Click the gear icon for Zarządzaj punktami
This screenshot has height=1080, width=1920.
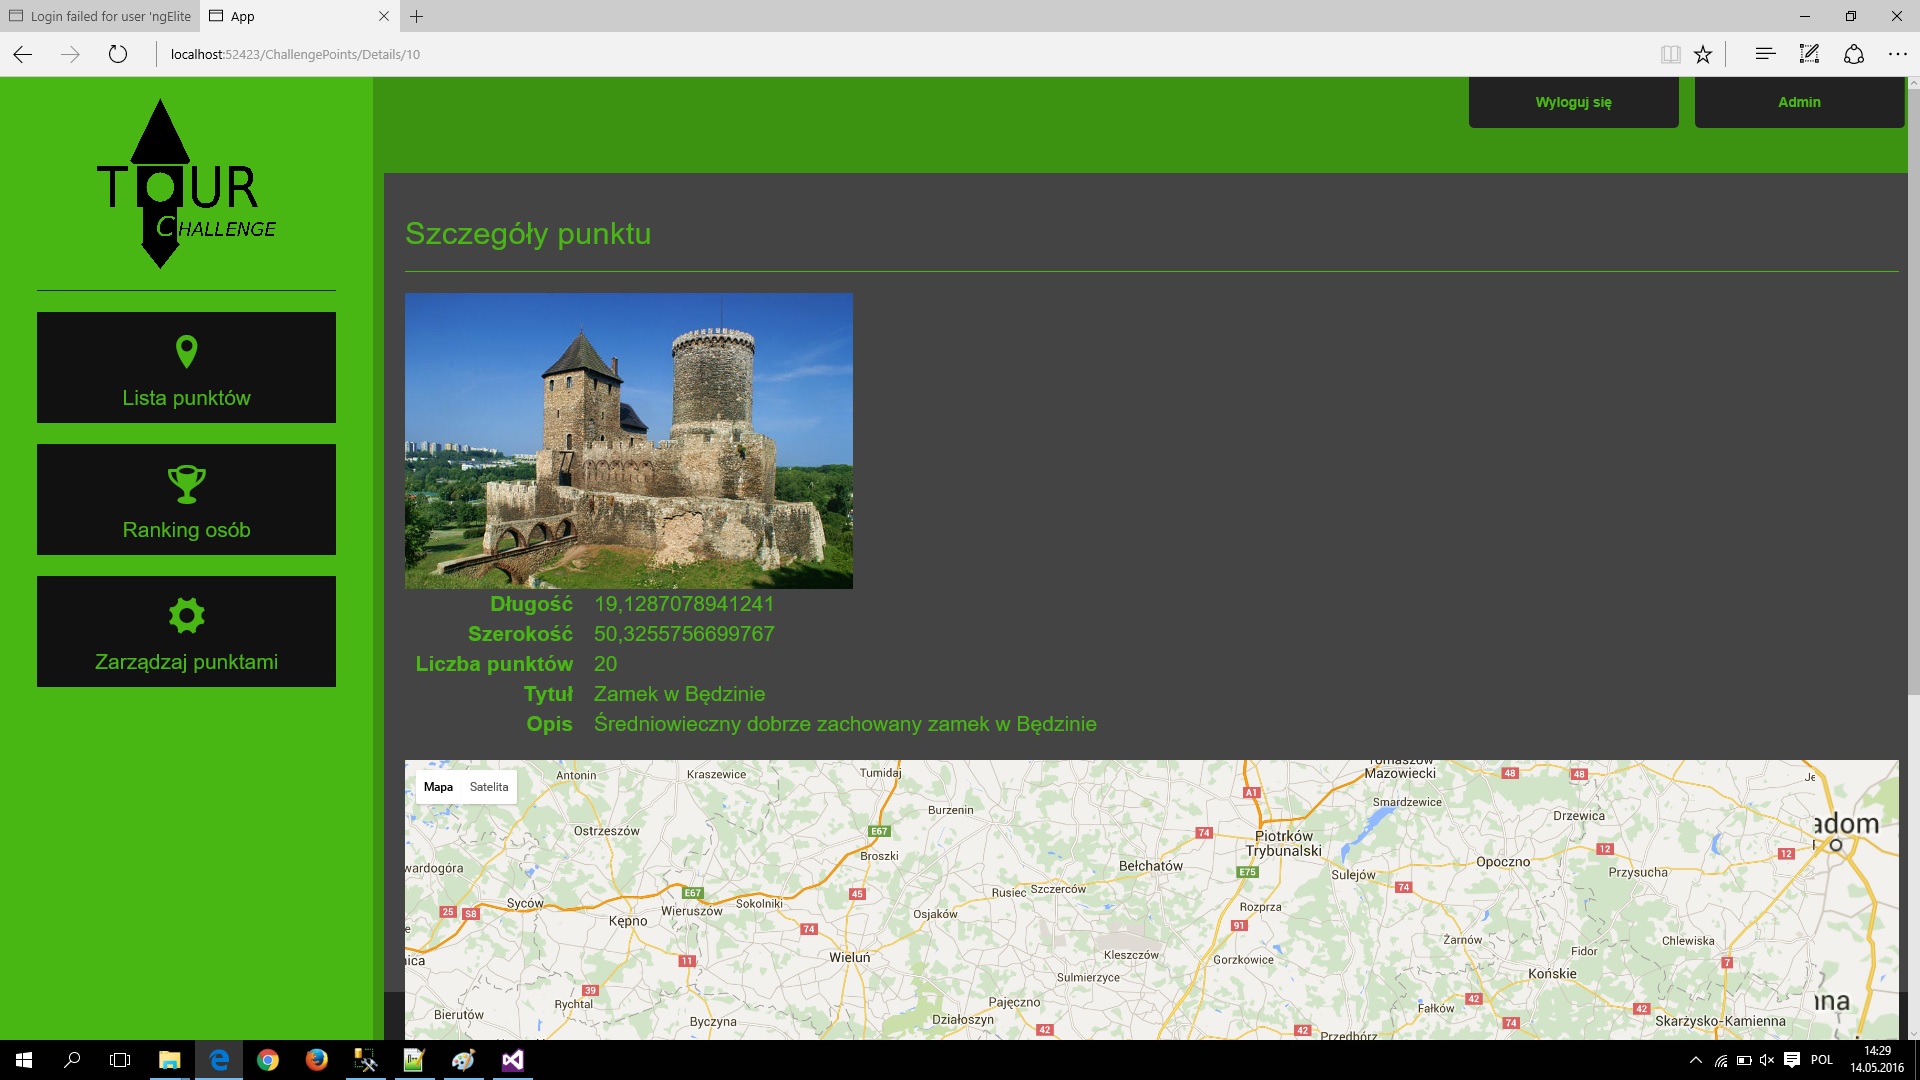tap(186, 615)
